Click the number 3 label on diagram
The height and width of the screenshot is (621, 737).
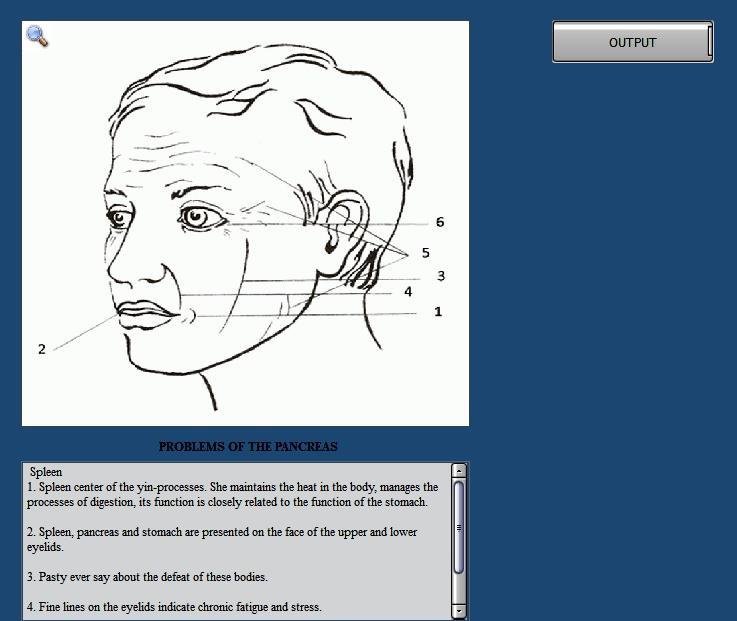(x=440, y=276)
